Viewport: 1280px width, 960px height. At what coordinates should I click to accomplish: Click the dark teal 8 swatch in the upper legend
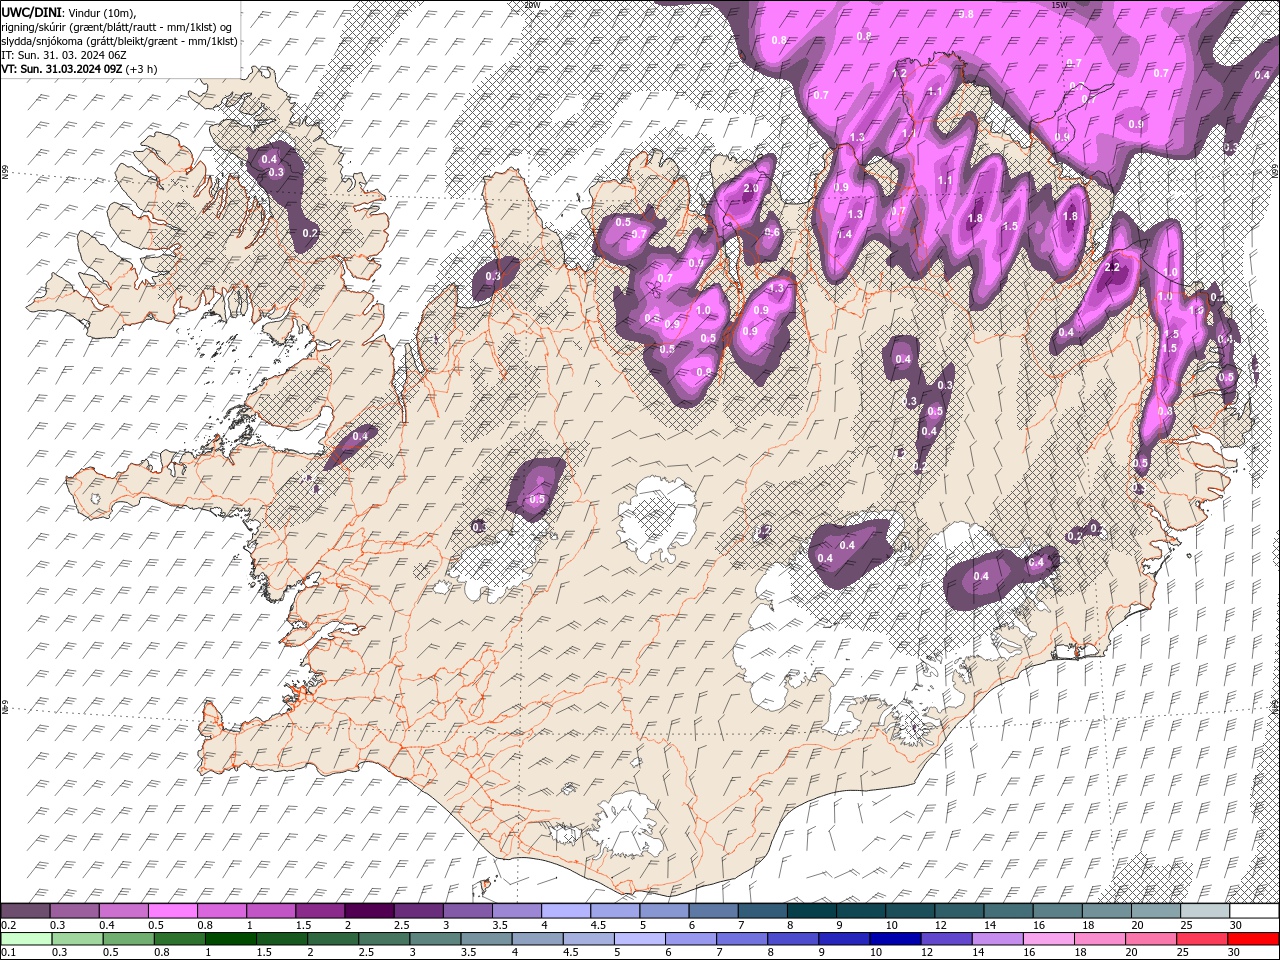click(812, 911)
